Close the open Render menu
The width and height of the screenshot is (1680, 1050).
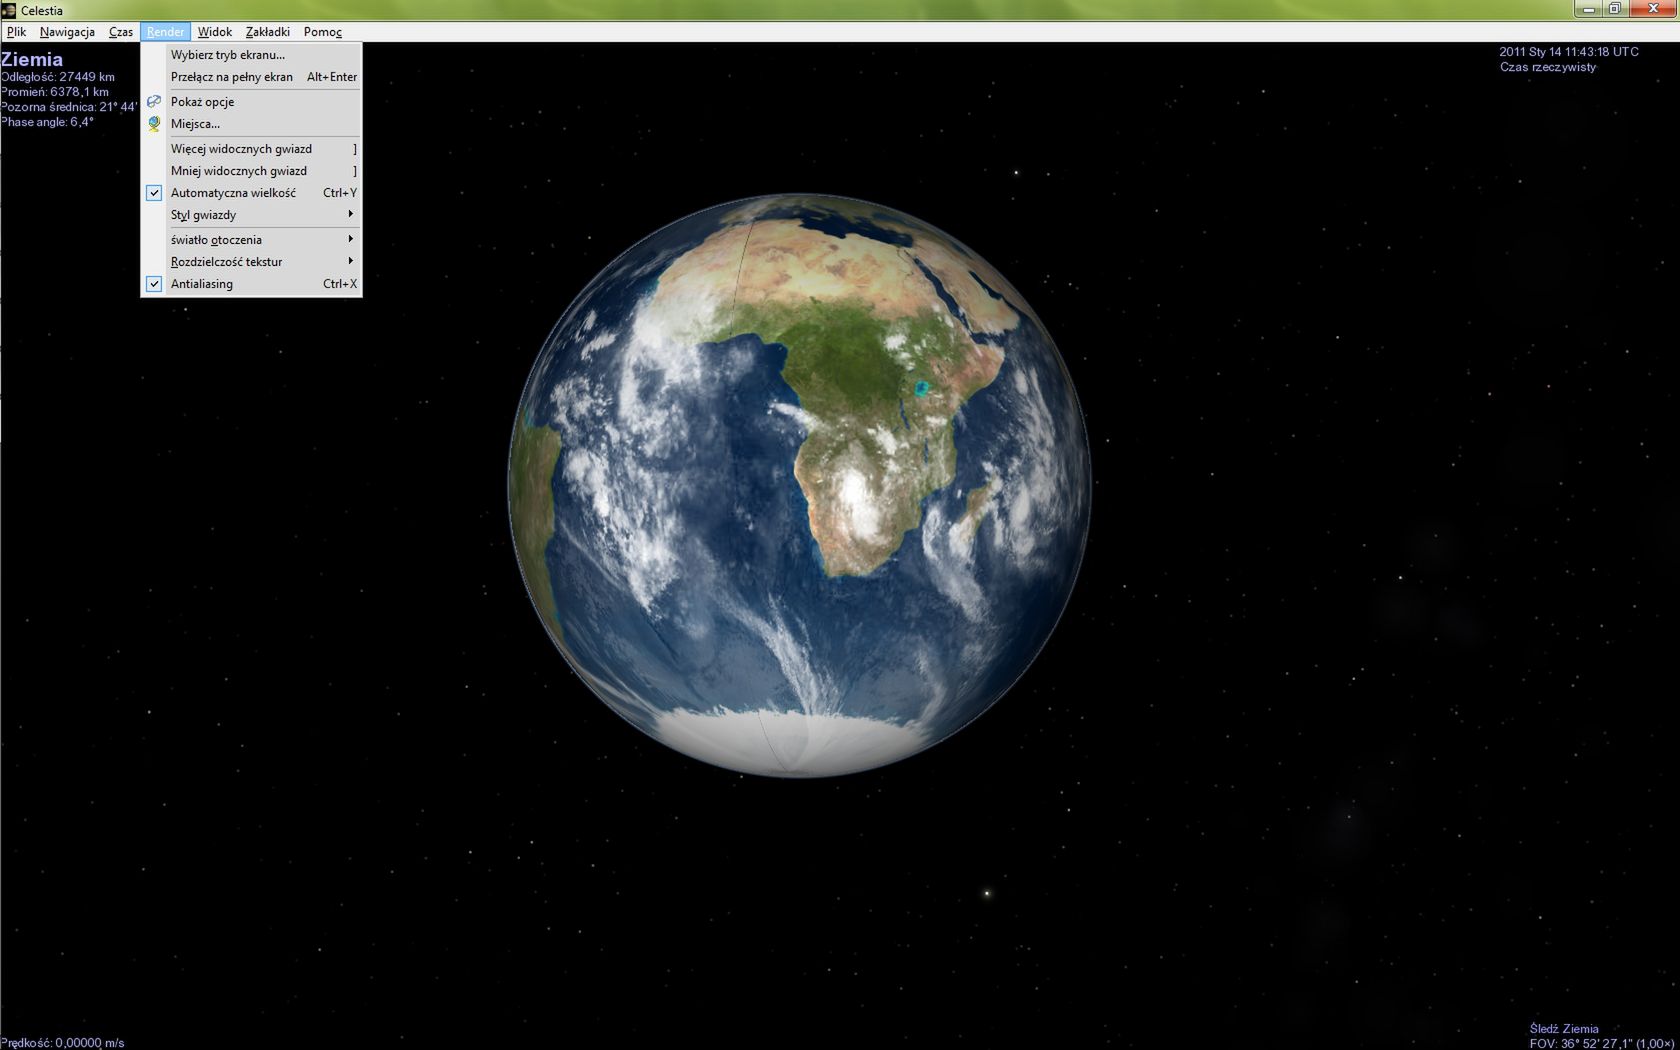click(165, 32)
